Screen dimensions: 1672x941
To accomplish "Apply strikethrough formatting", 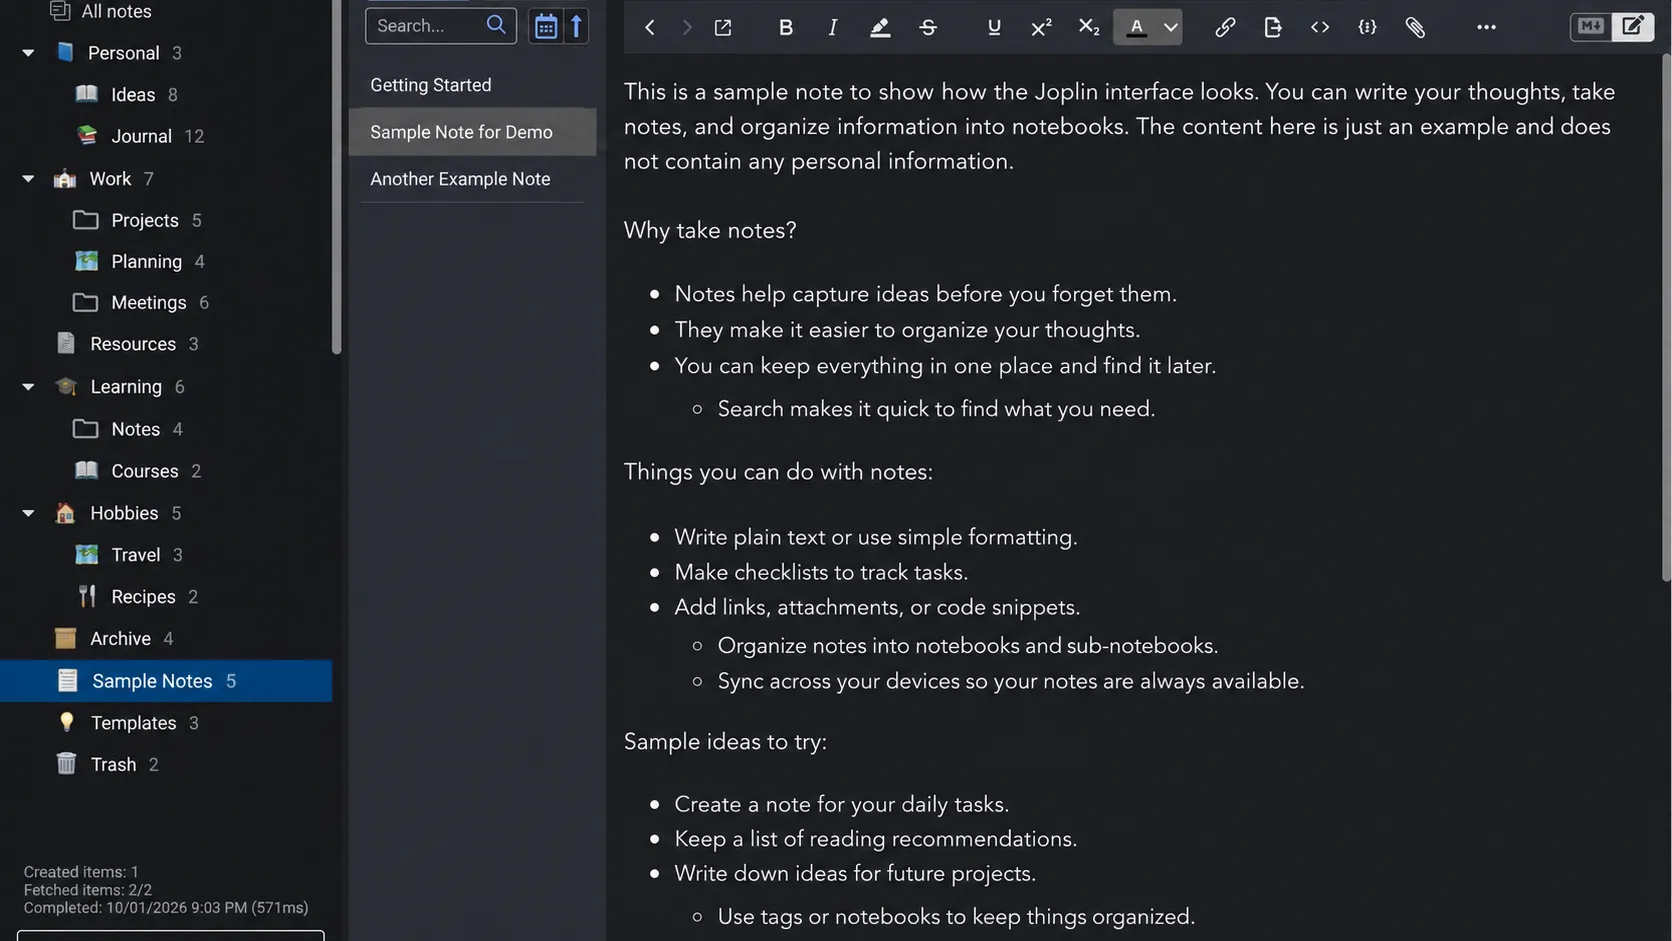I will [928, 27].
